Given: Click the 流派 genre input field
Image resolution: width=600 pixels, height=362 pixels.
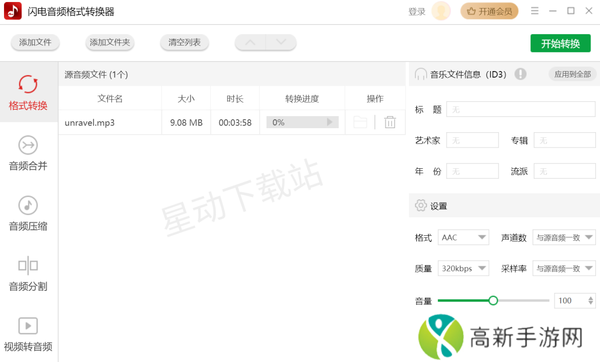Looking at the screenshot, I should (x=565, y=171).
